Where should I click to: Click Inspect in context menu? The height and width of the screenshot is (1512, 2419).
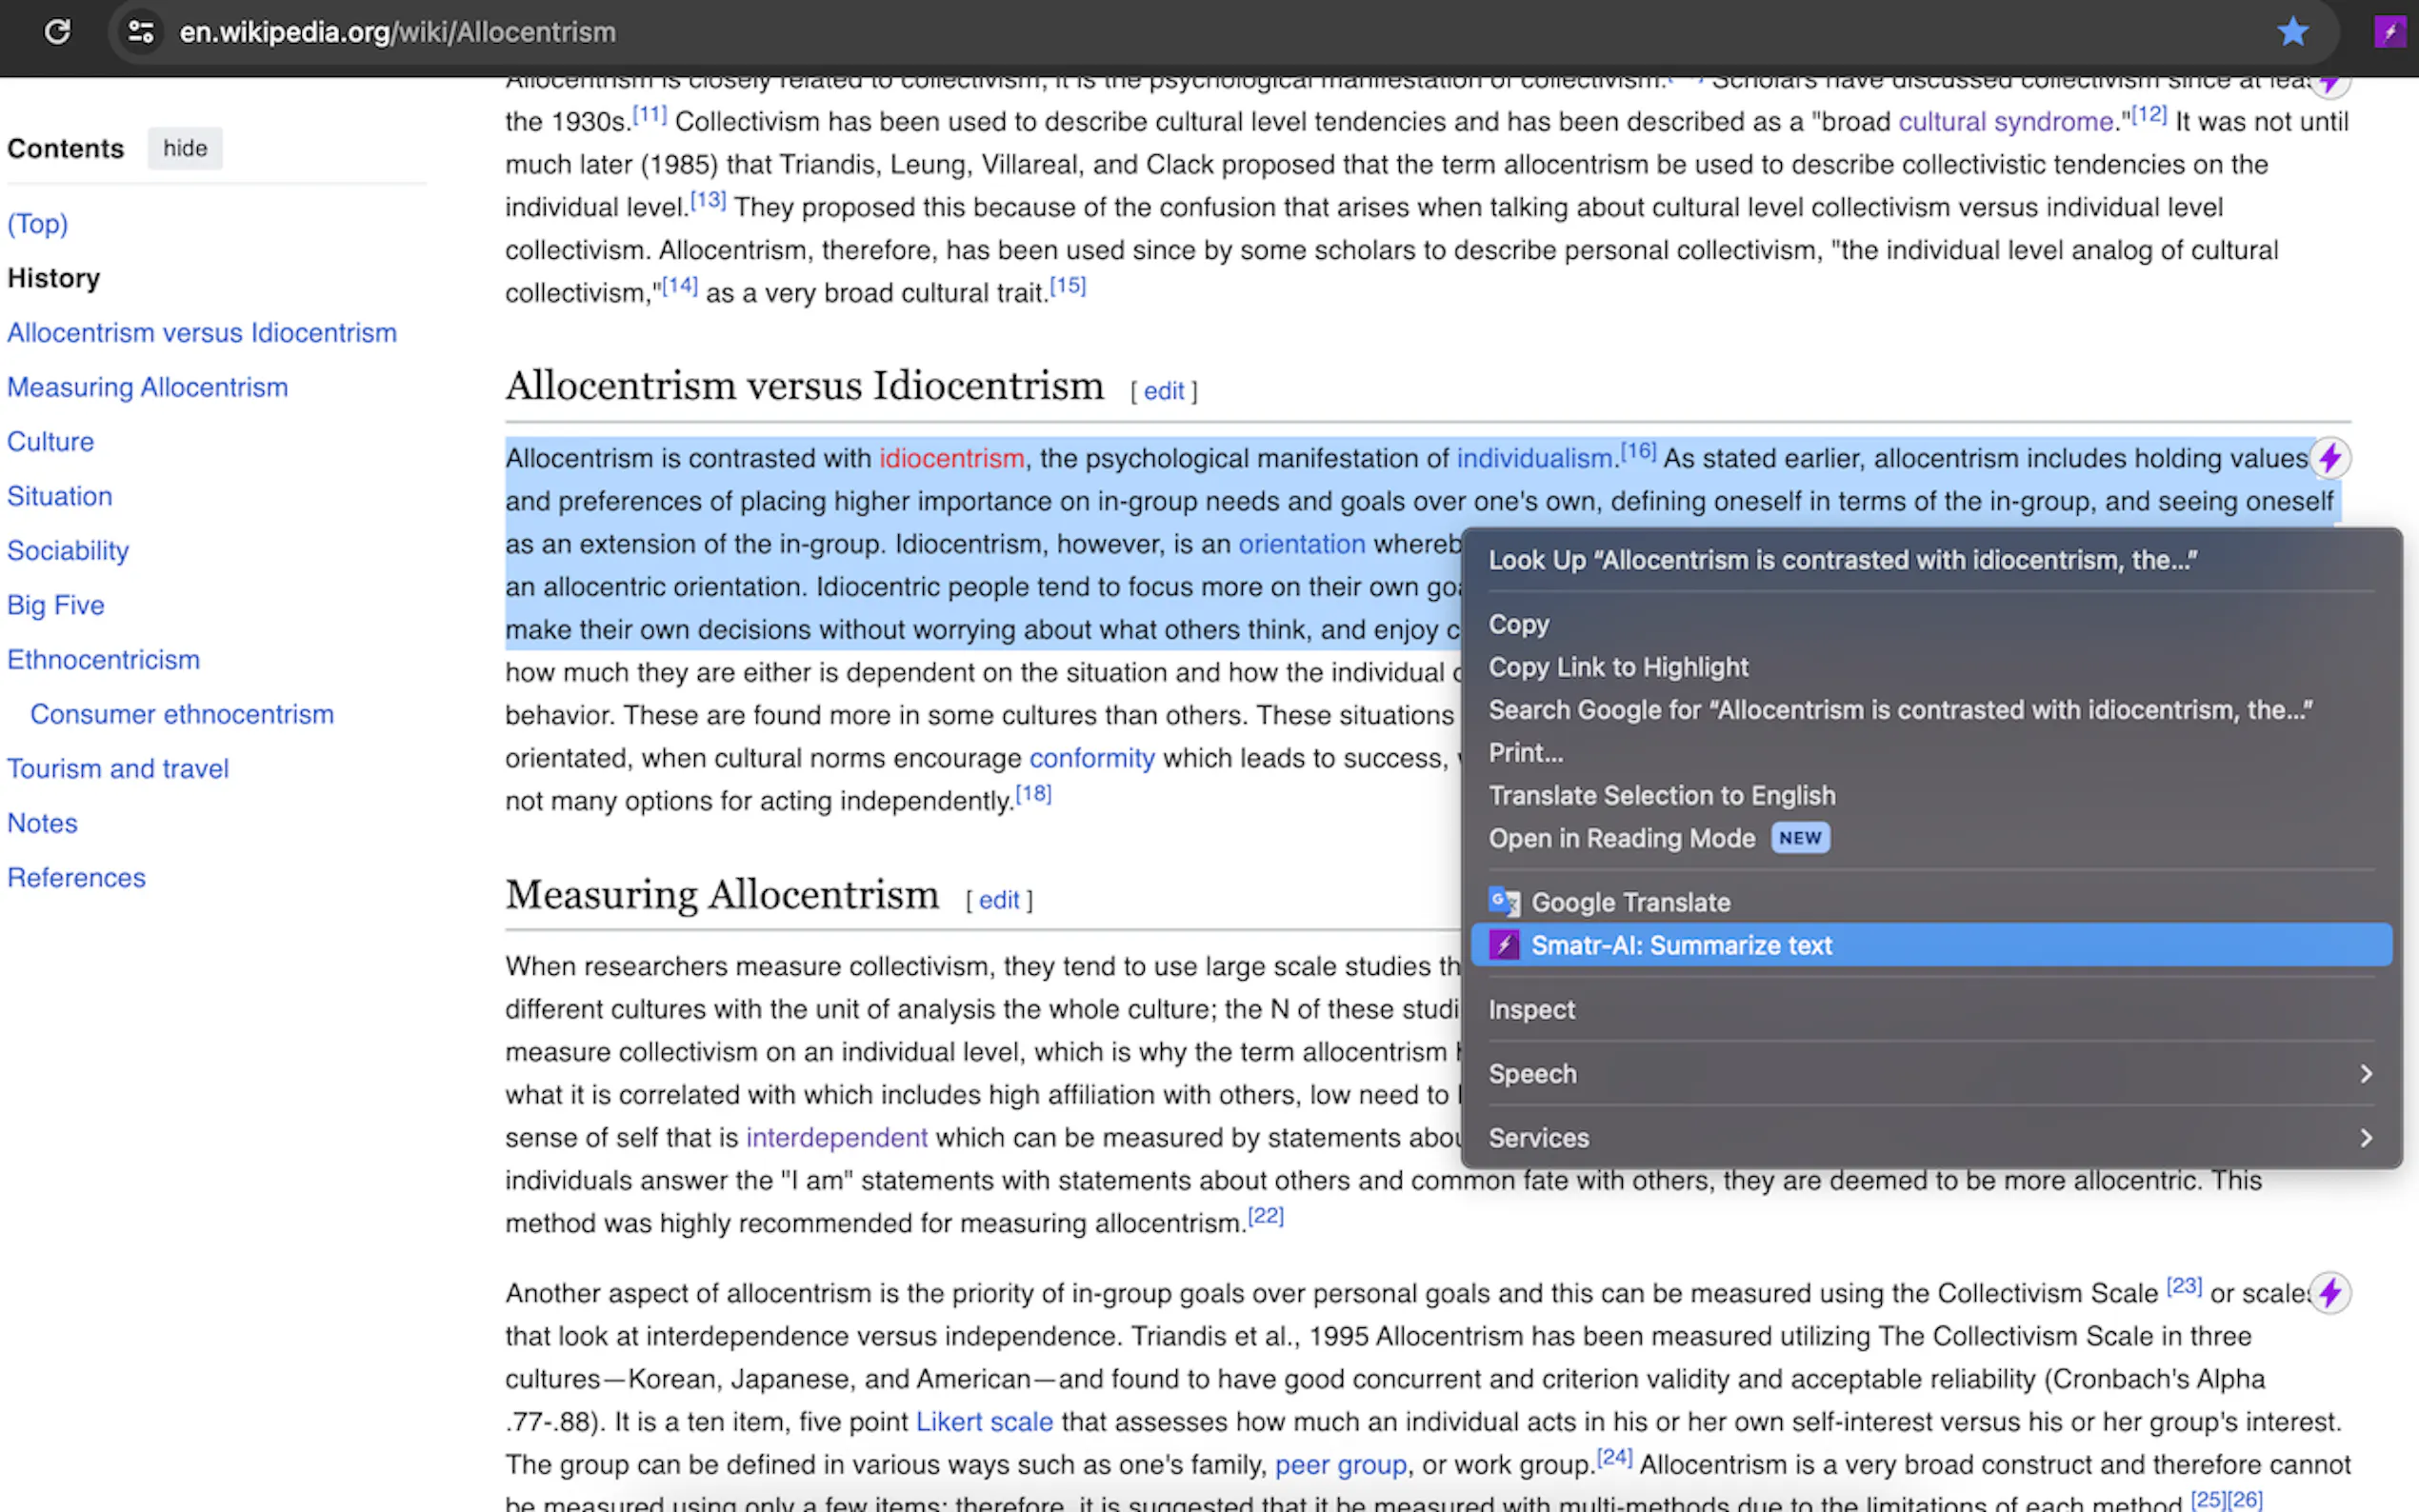(1531, 1010)
